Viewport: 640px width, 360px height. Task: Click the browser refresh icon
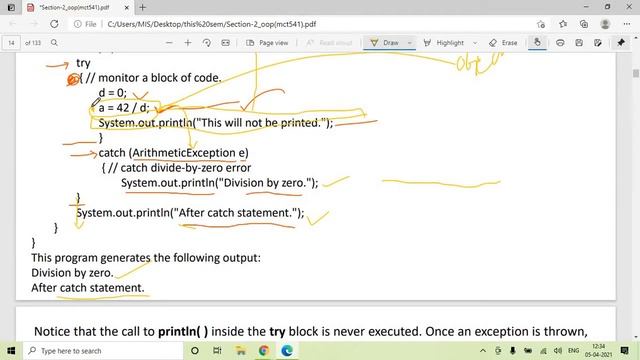click(54, 24)
